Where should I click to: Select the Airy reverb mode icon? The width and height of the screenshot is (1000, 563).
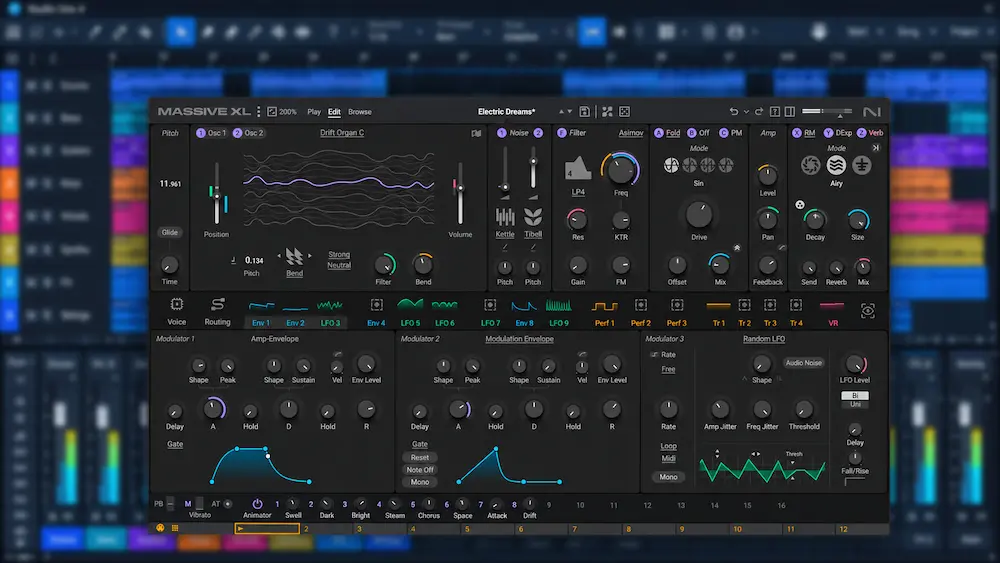(x=836, y=165)
